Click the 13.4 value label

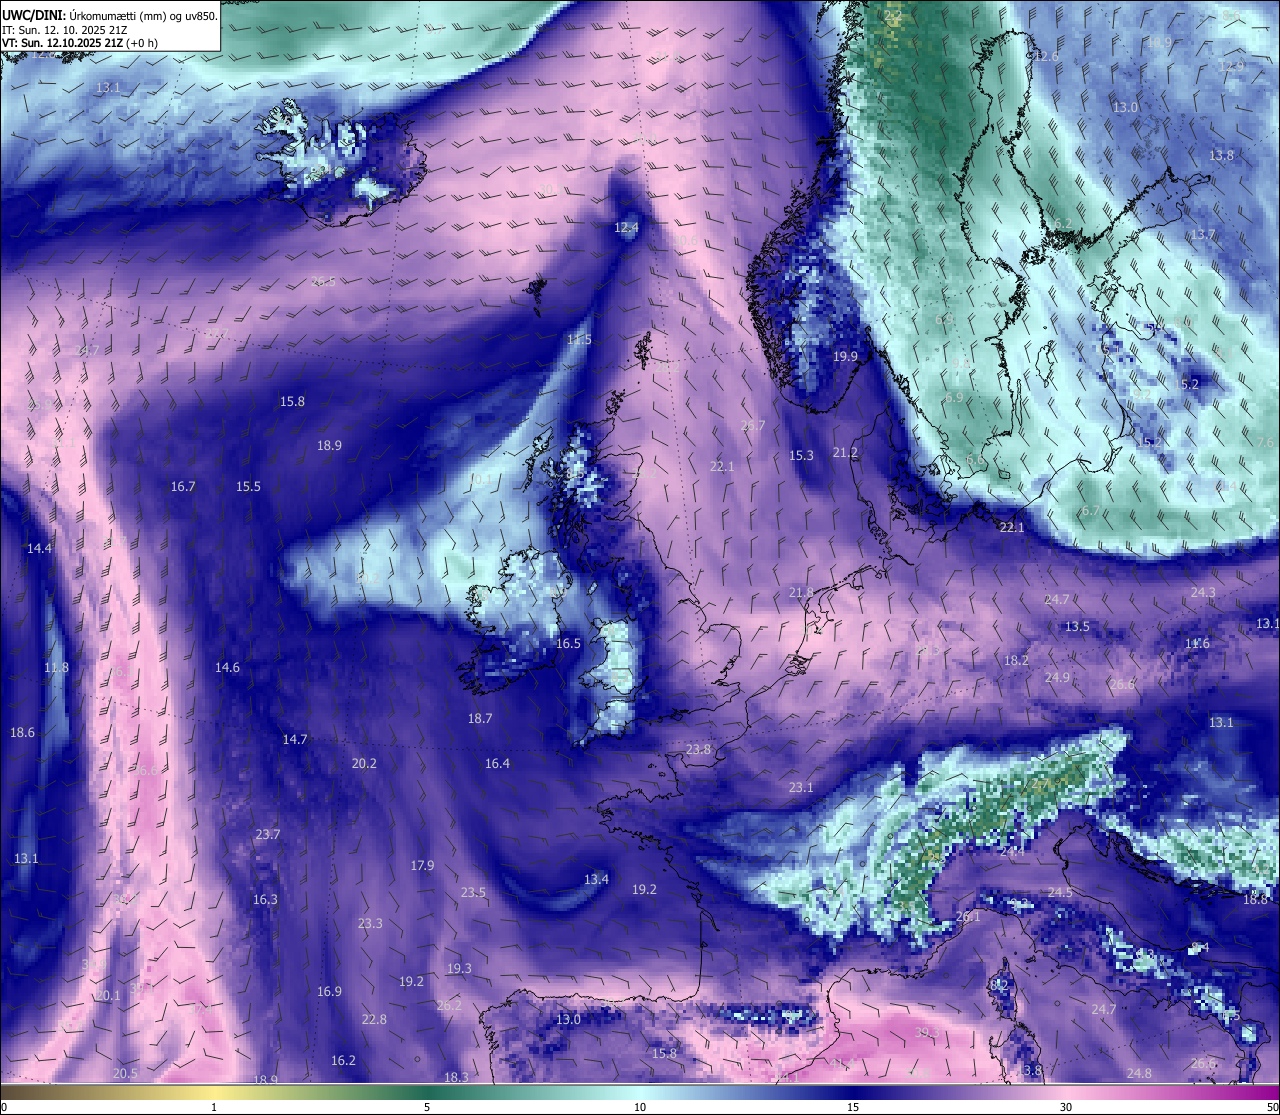coord(596,880)
